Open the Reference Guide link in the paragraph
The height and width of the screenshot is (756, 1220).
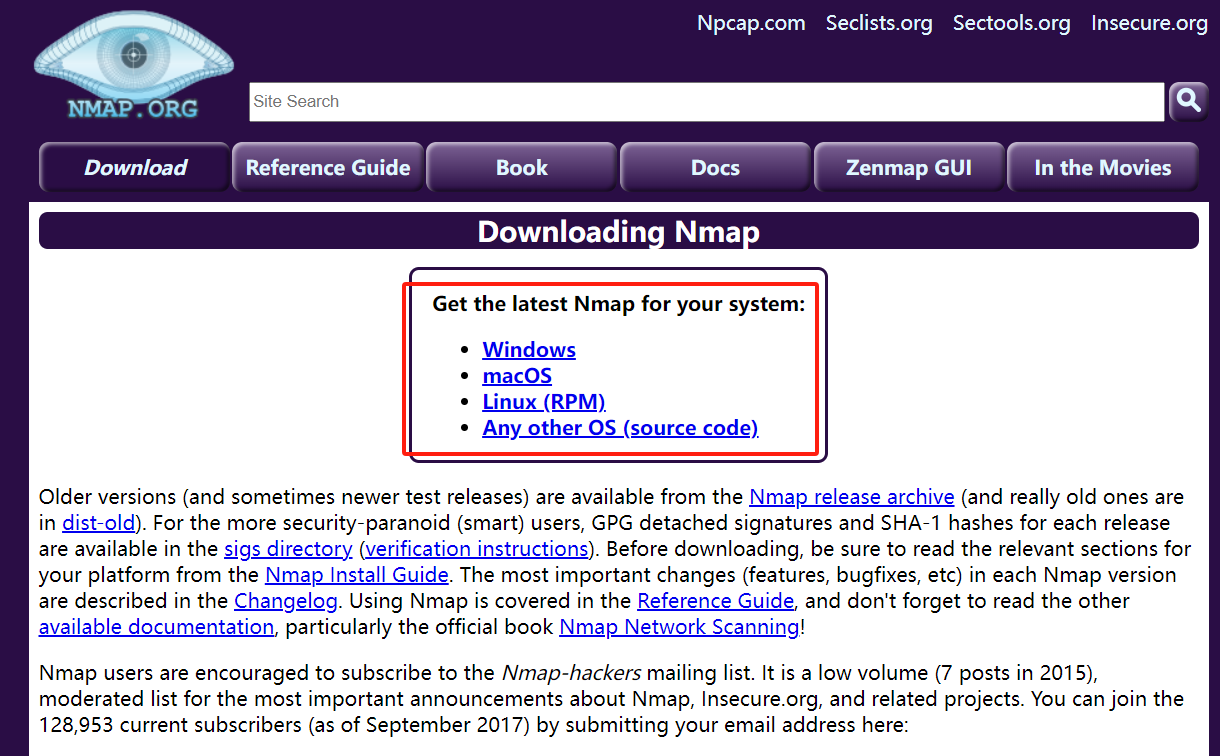point(716,601)
